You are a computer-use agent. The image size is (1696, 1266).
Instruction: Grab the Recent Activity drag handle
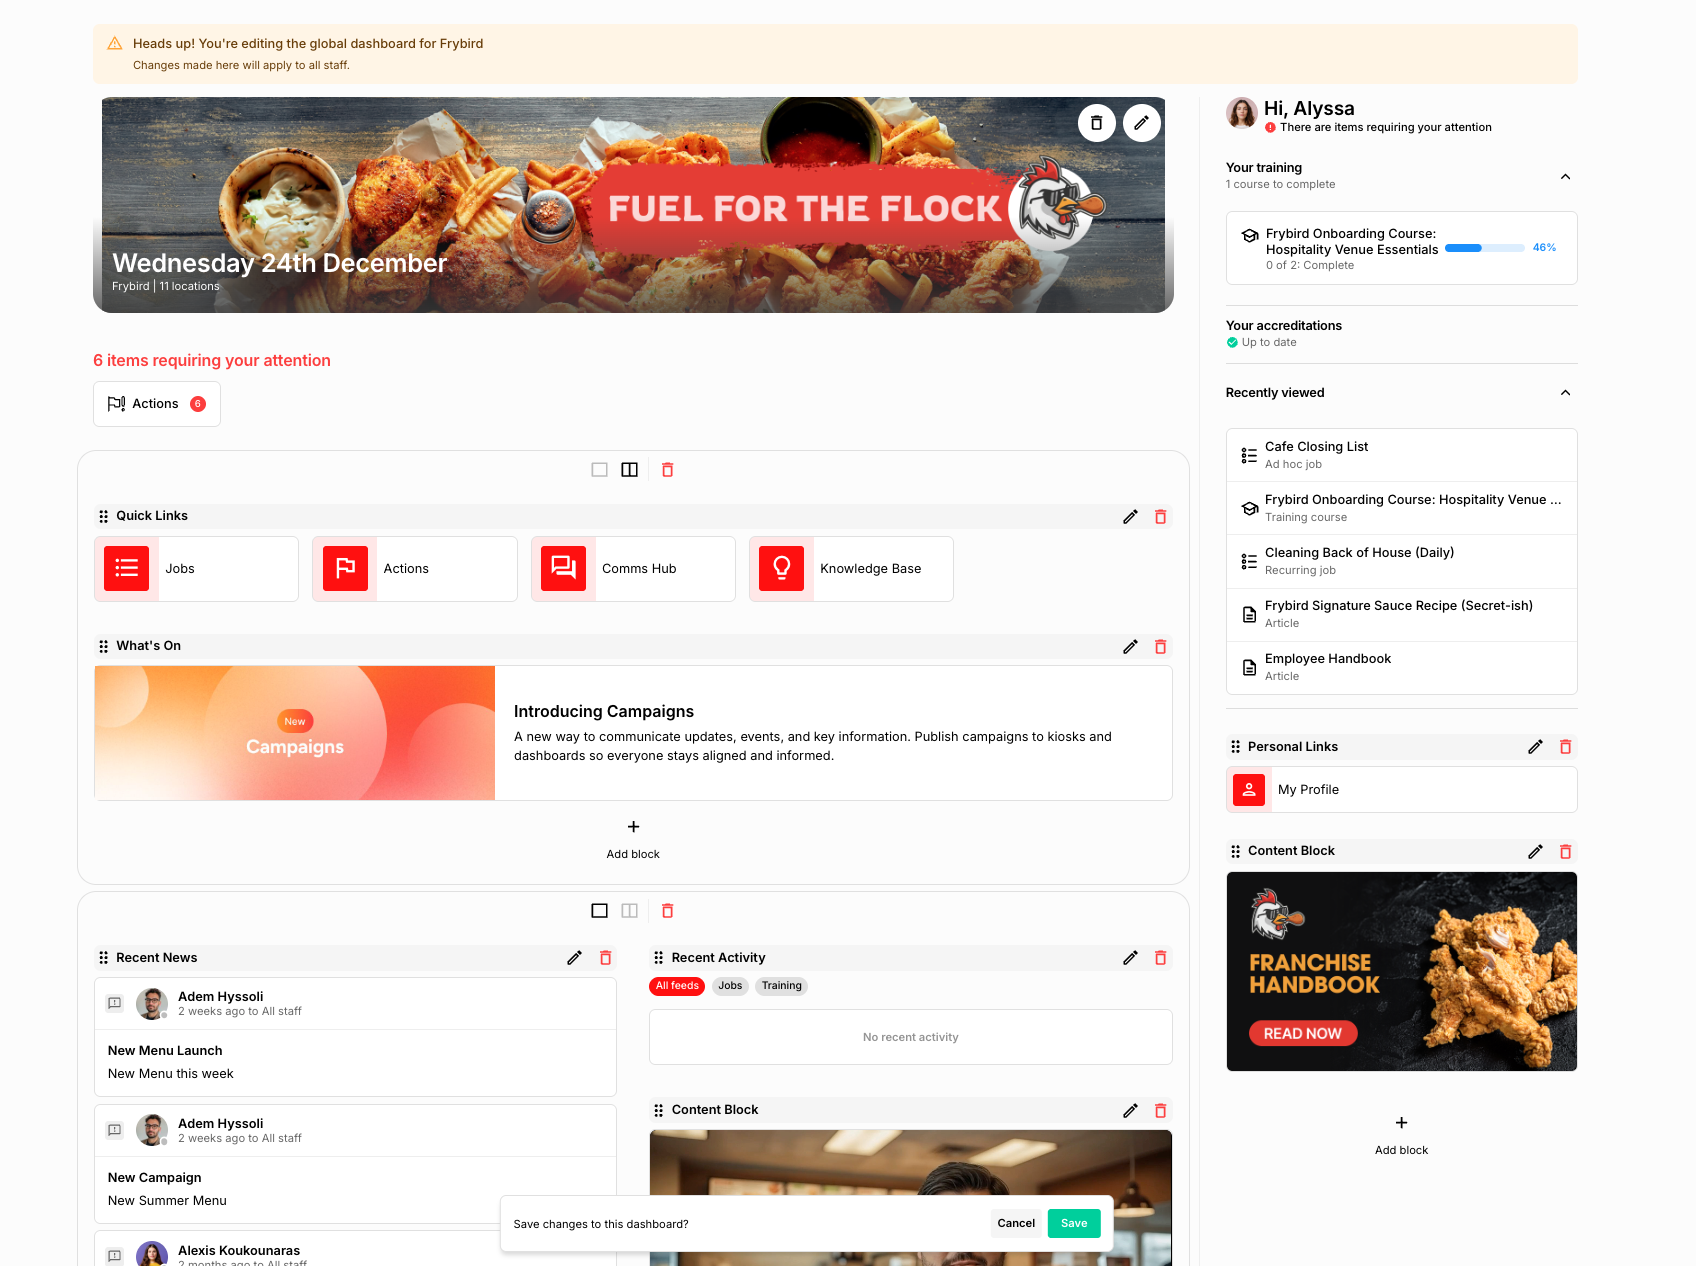click(x=658, y=958)
